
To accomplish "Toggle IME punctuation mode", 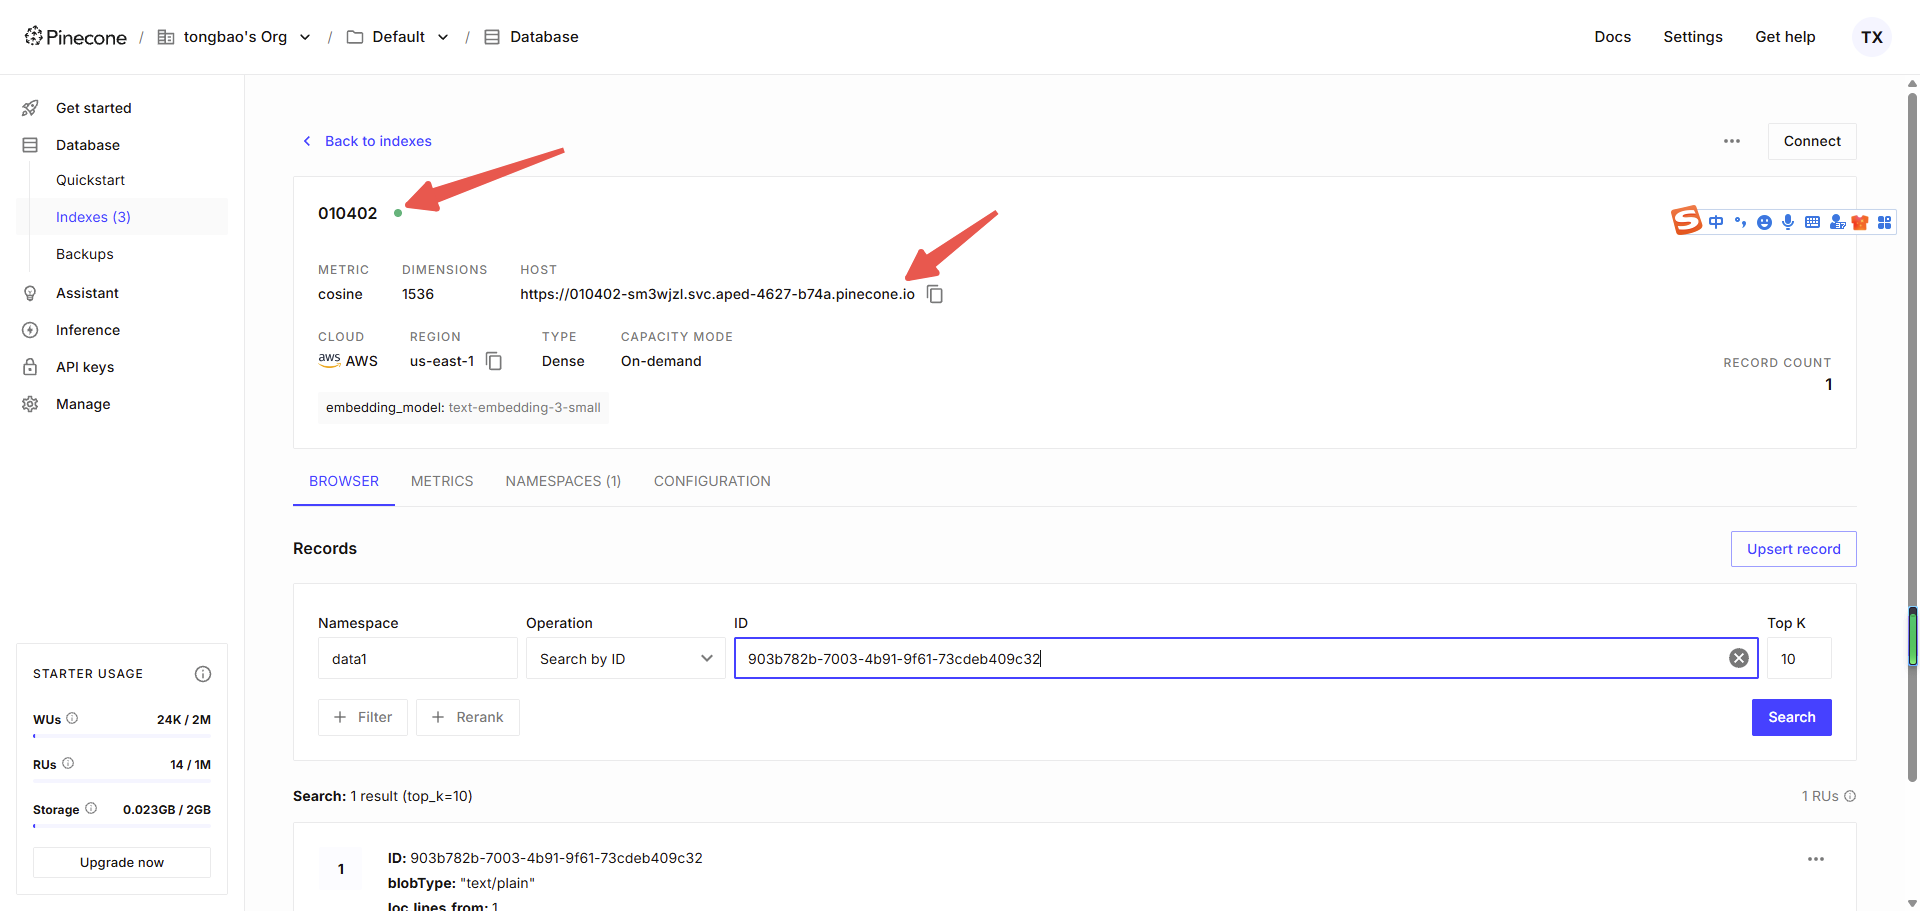I will [1740, 222].
